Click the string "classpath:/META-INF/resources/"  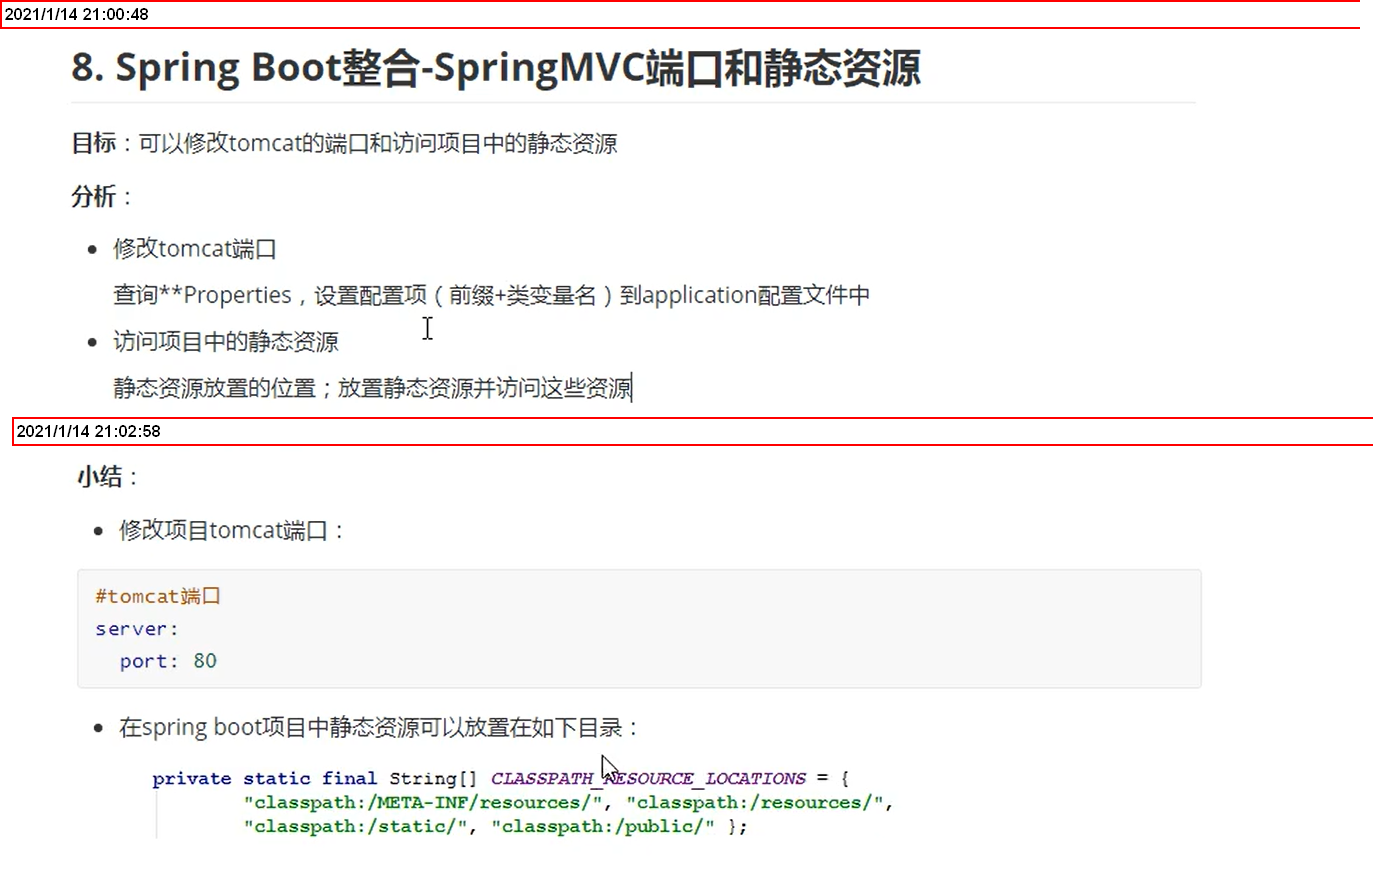424,802
